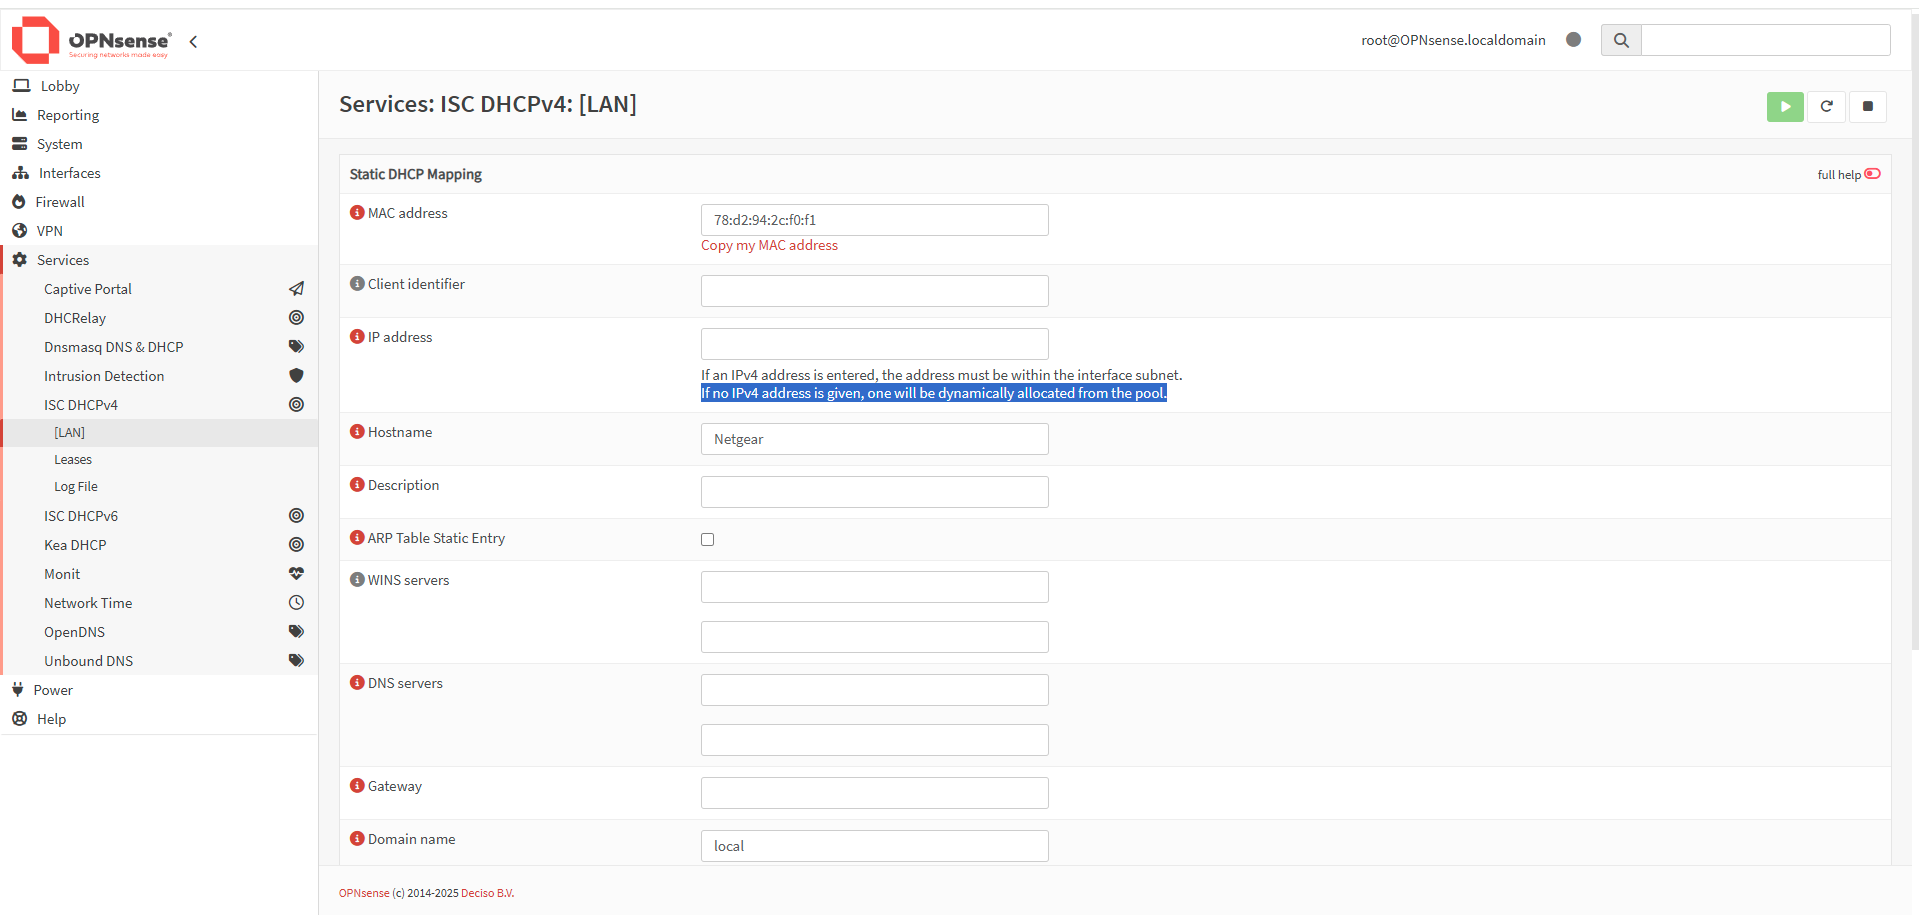Click the tags icon beside Dnsmasq DNS & DHCP
Image resolution: width=1919 pixels, height=915 pixels.
point(296,347)
